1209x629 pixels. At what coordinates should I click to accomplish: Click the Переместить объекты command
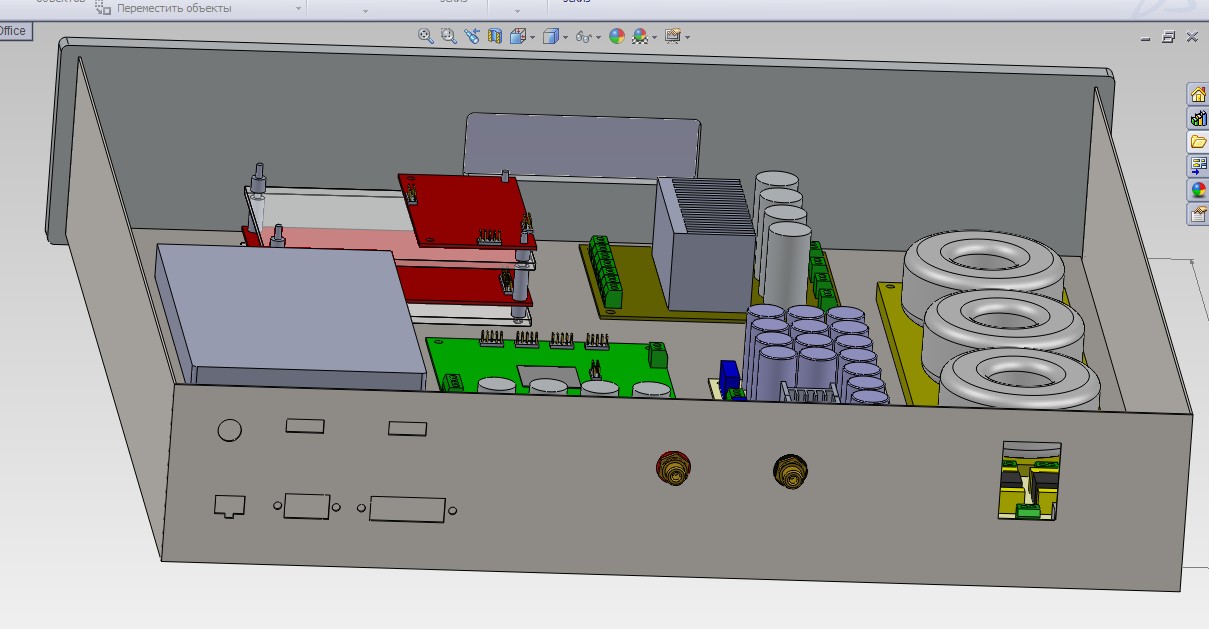(163, 8)
